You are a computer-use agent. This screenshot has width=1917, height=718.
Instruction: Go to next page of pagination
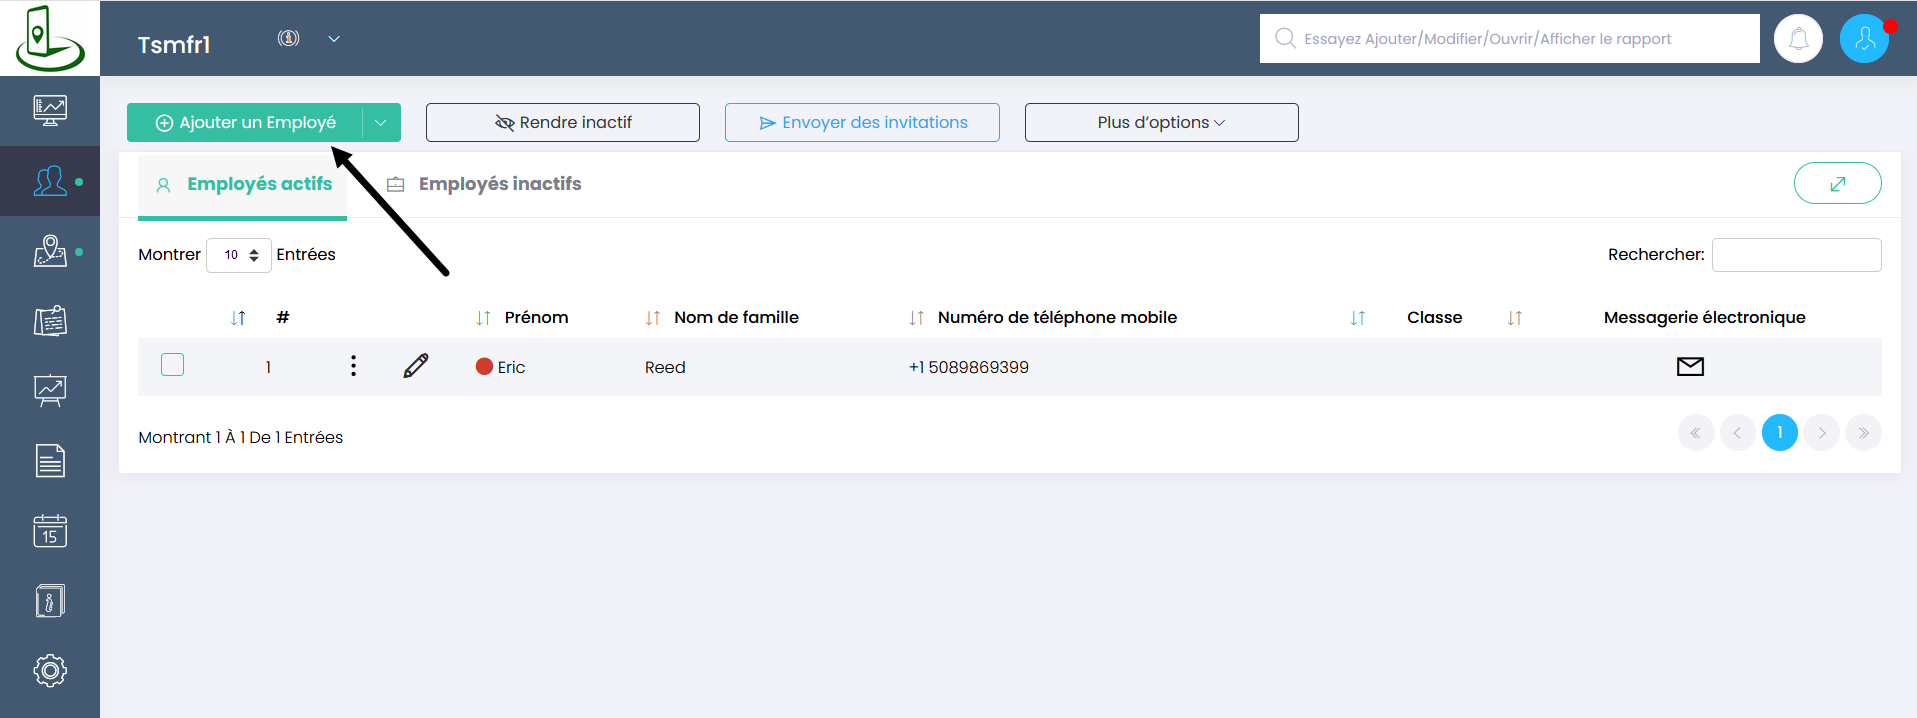coord(1822,433)
